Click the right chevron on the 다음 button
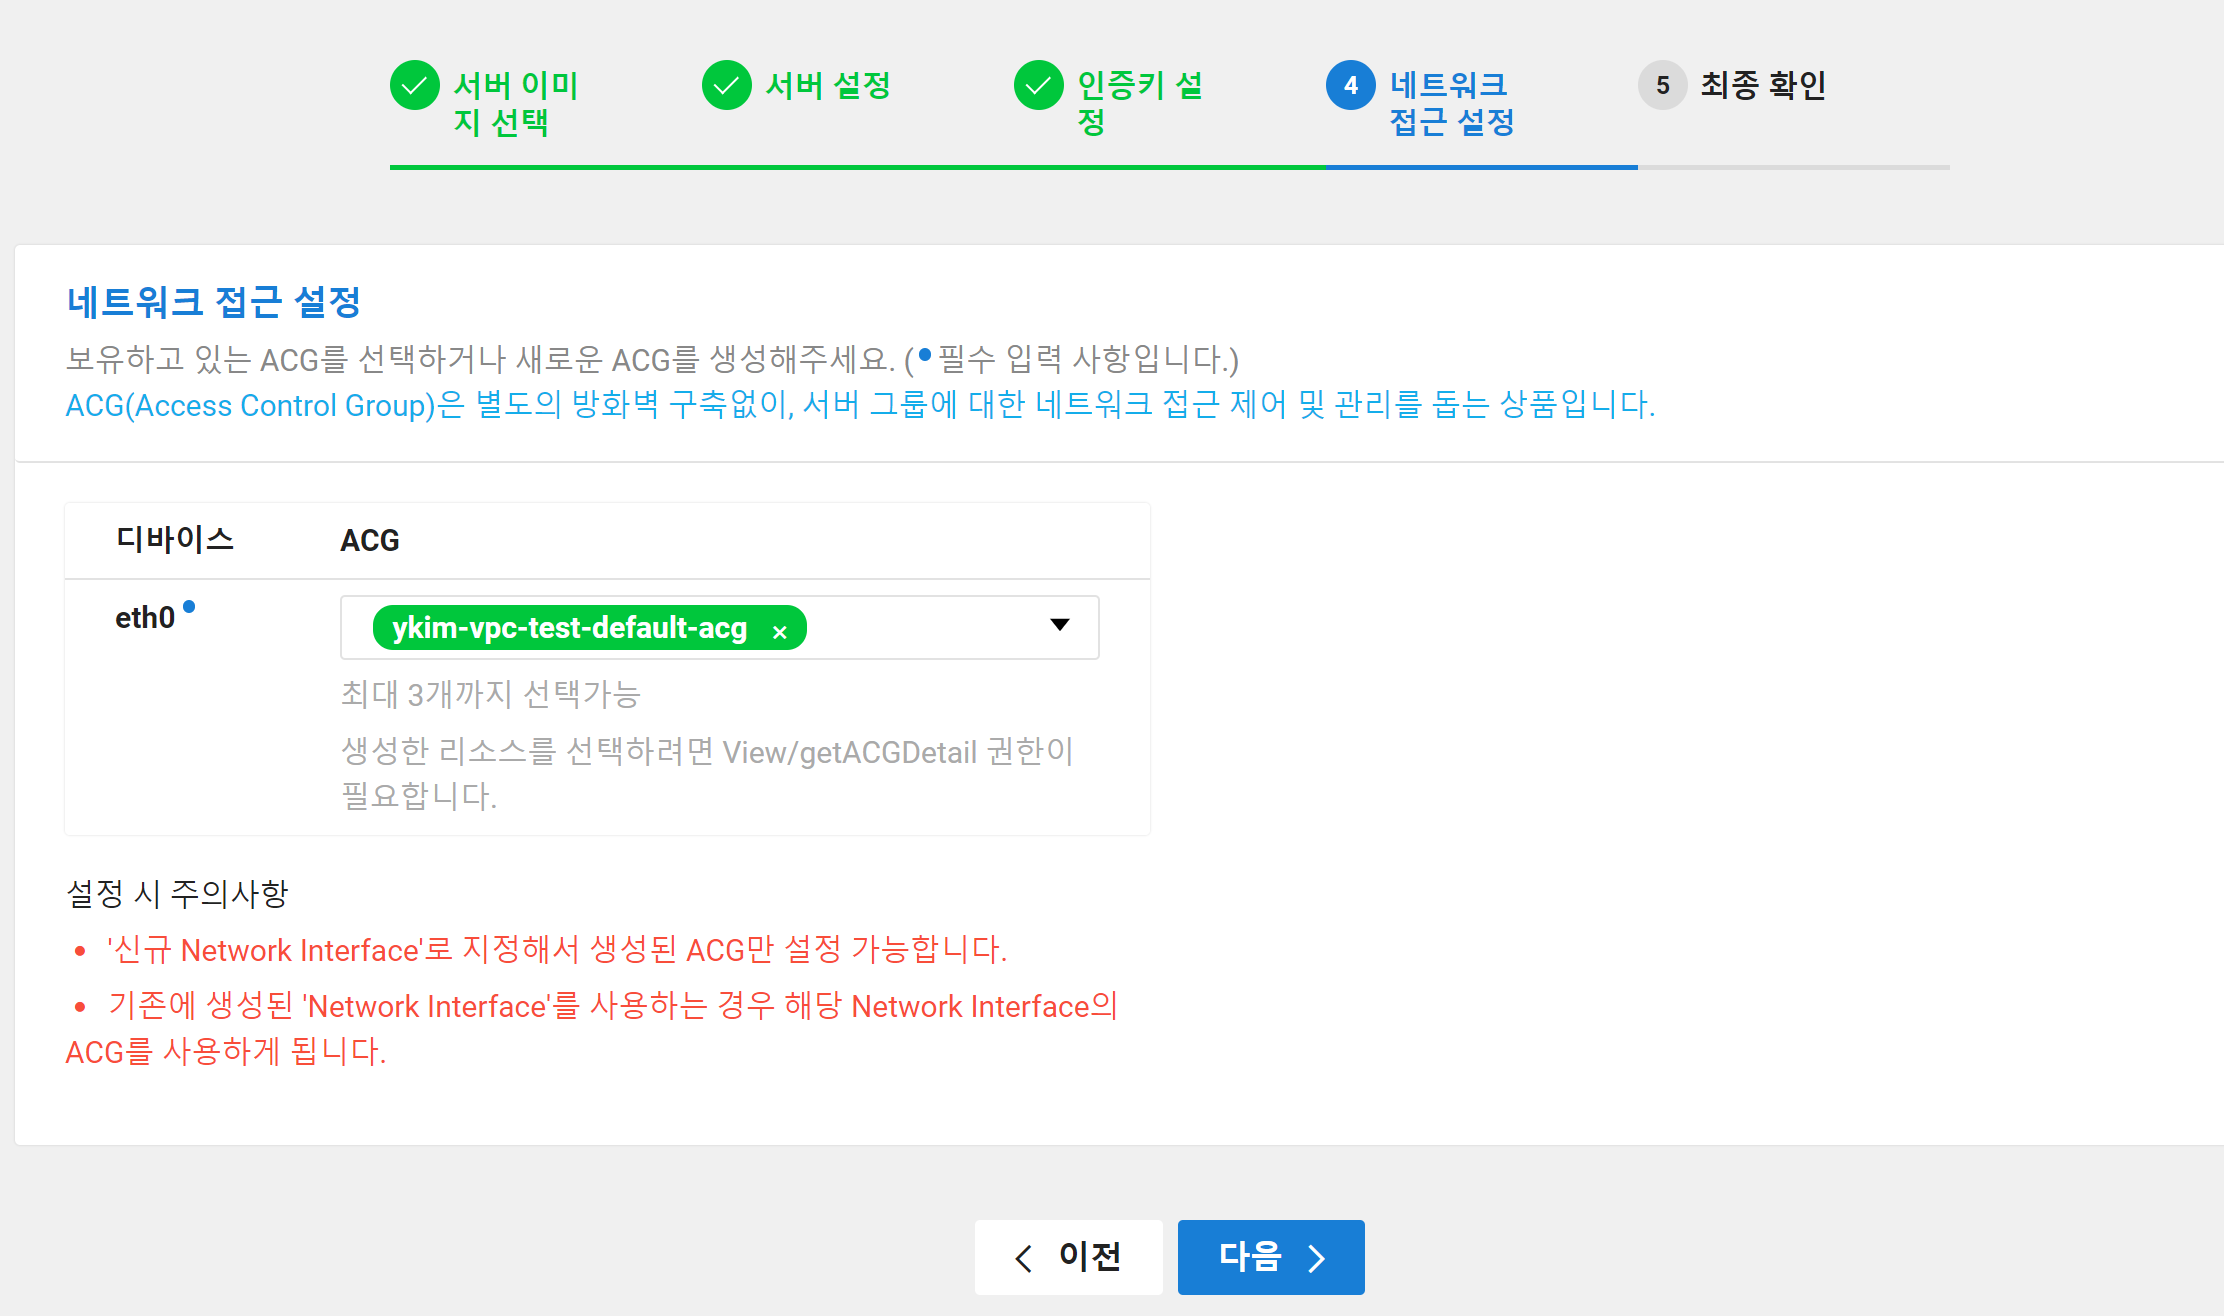This screenshot has width=2224, height=1316. (1317, 1258)
